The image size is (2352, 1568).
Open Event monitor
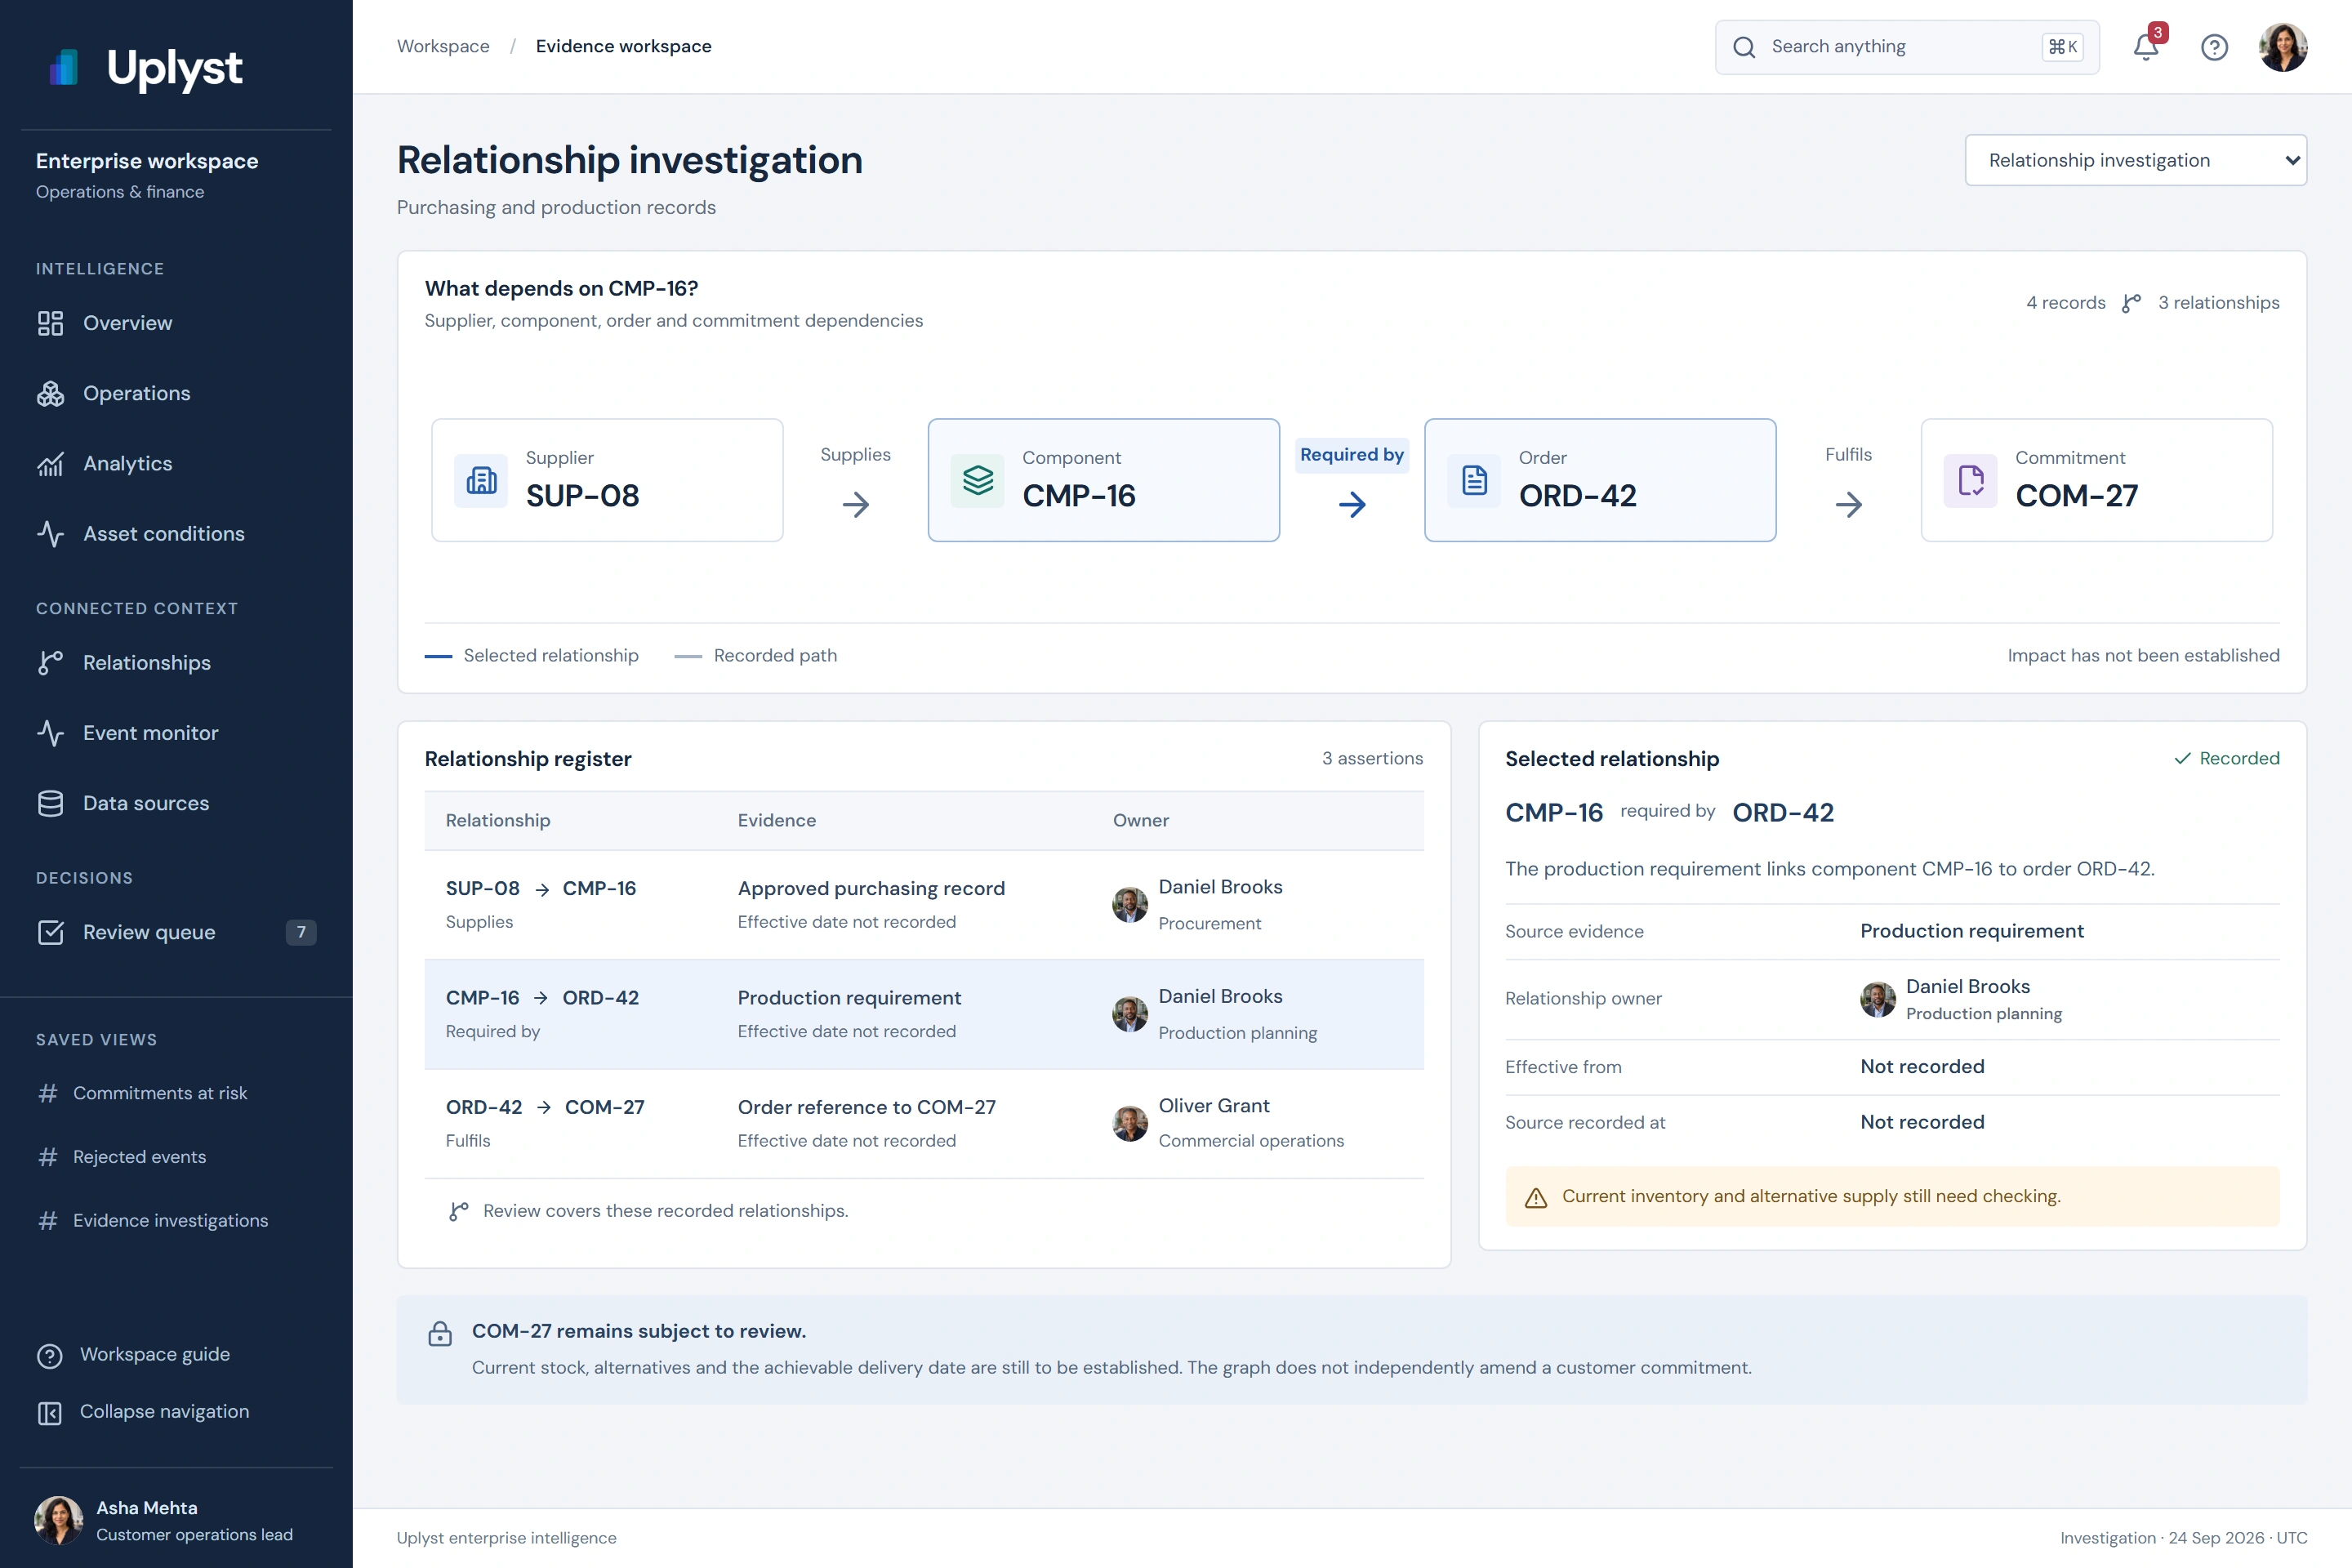(176, 733)
